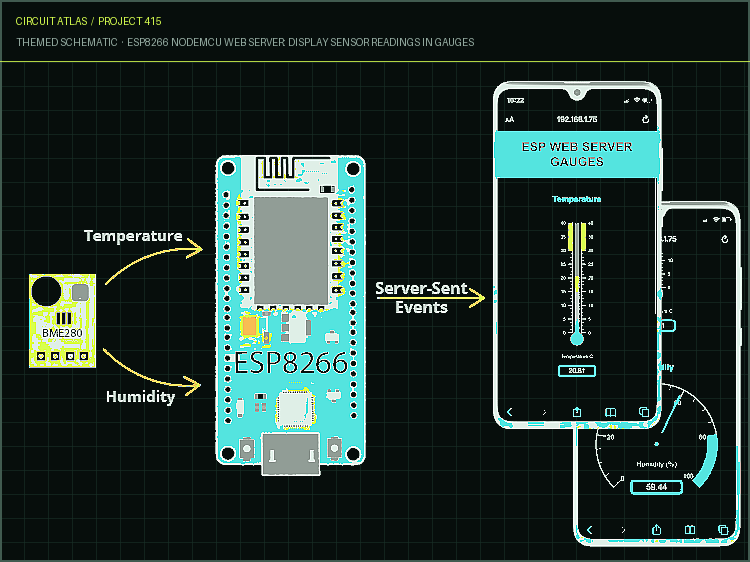Click the temperature value box 20.81
Screen dimensions: 750x562
coord(577,371)
